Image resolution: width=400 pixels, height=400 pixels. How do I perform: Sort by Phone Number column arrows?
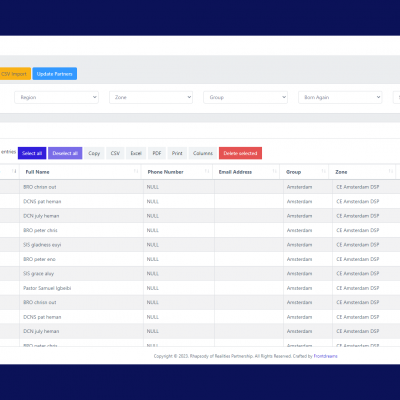(x=207, y=171)
